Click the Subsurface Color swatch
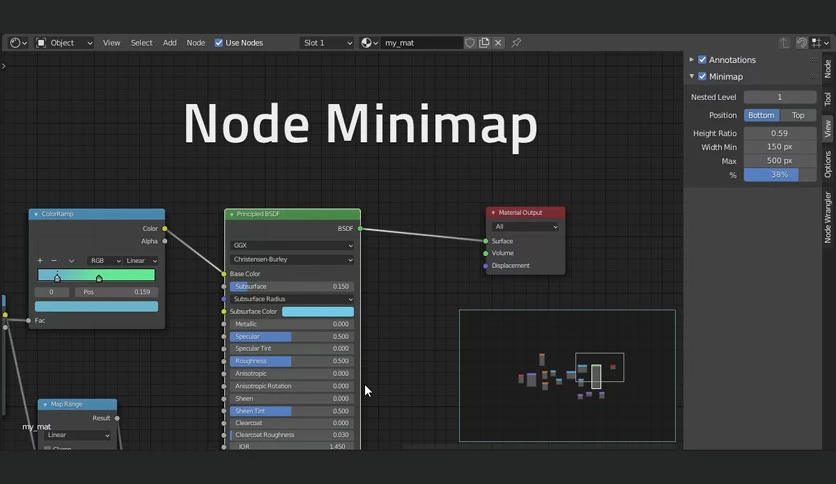The width and height of the screenshot is (836, 484). [318, 311]
